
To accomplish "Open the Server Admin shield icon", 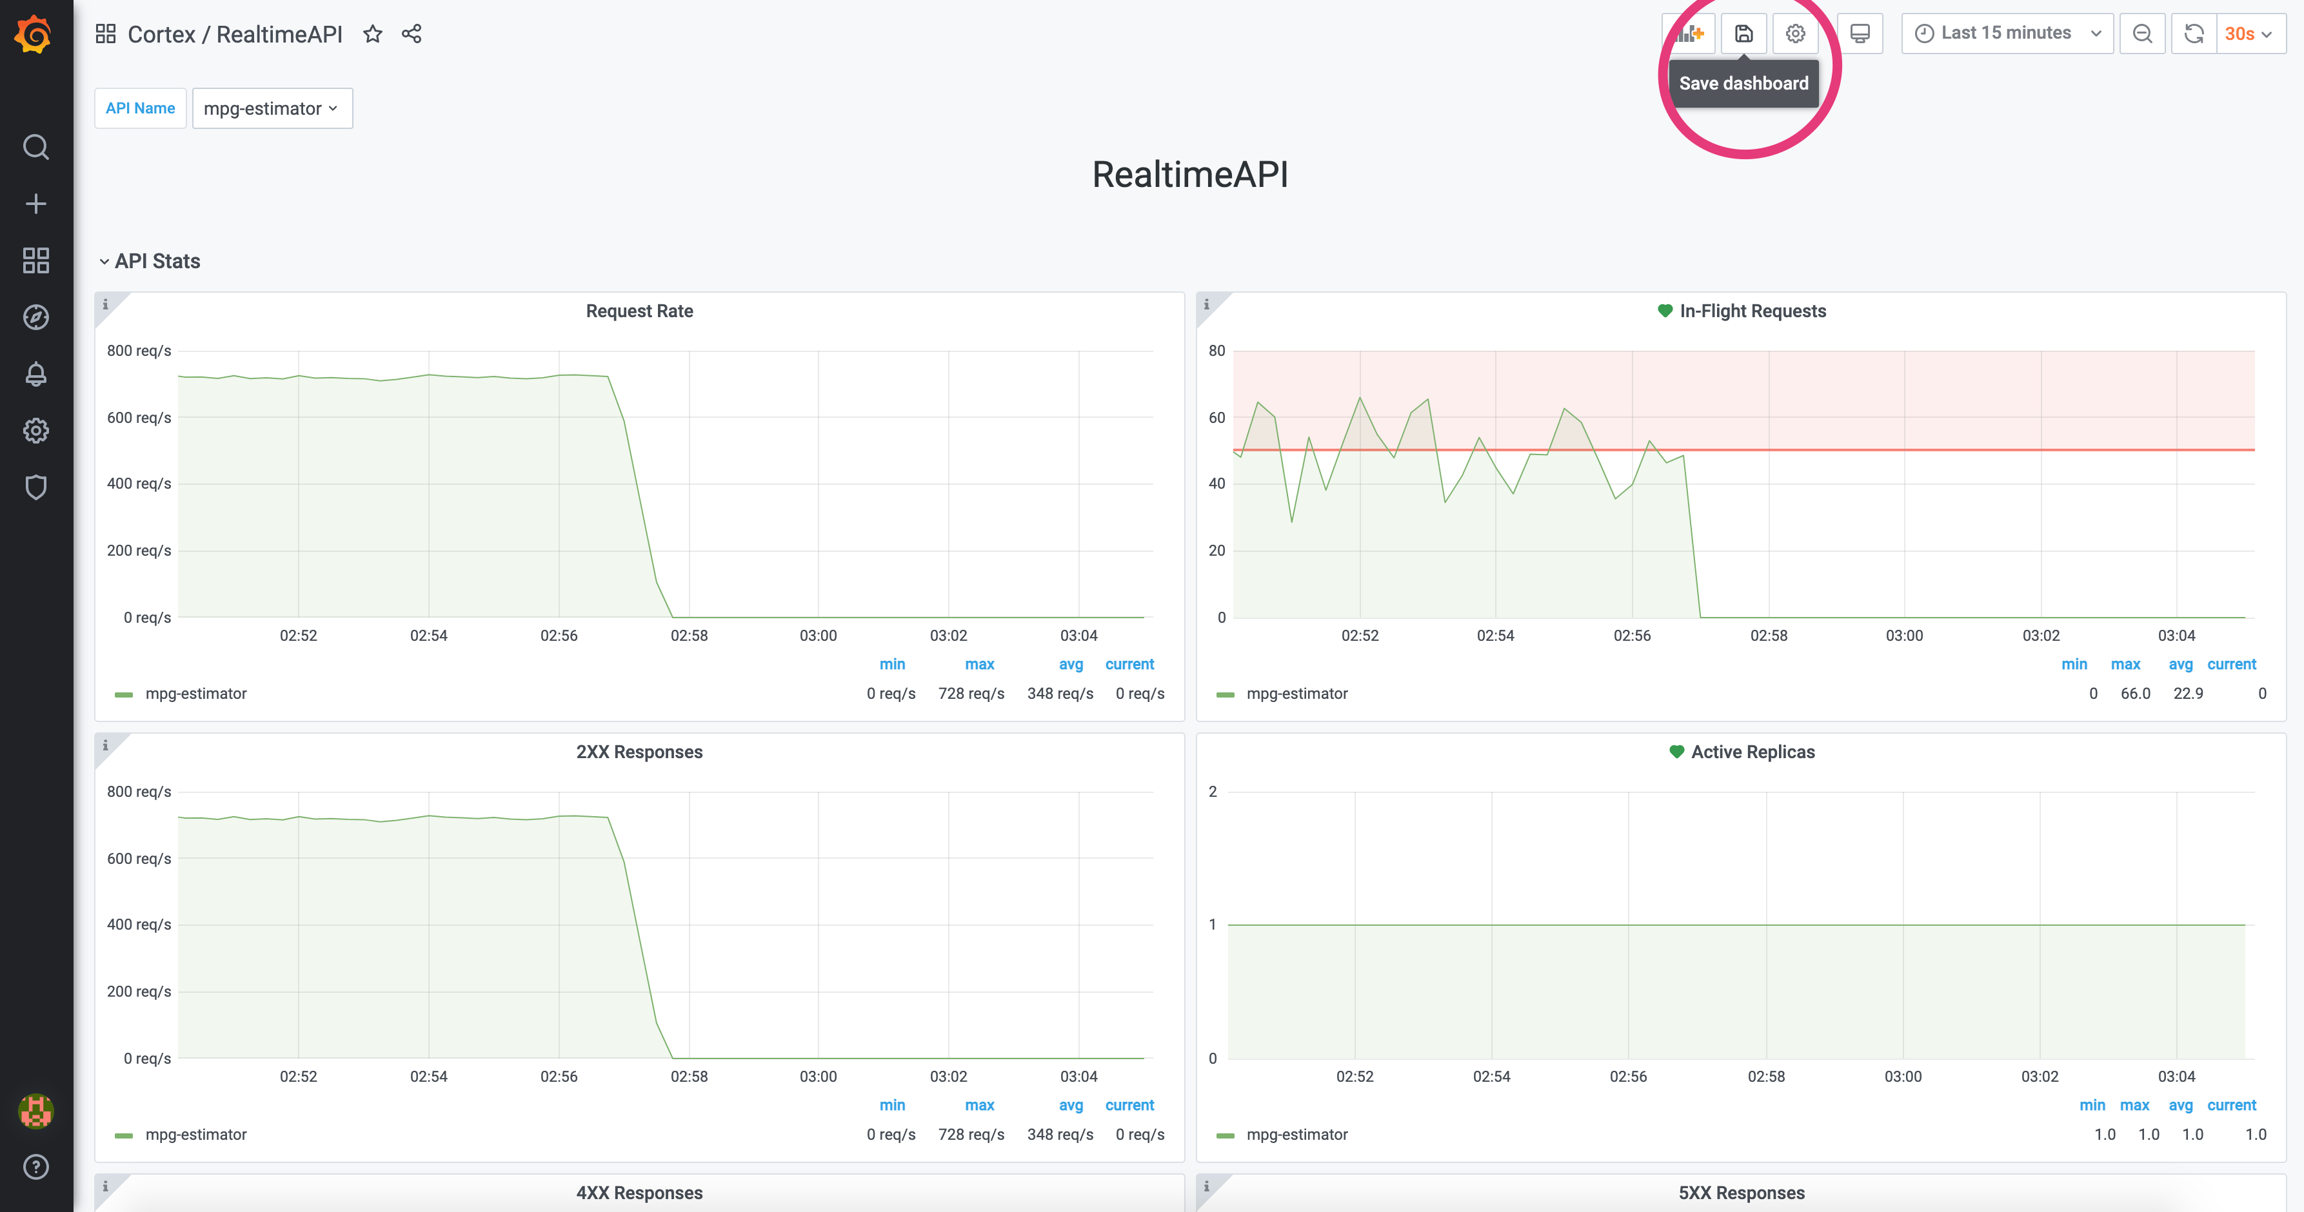I will click(36, 487).
